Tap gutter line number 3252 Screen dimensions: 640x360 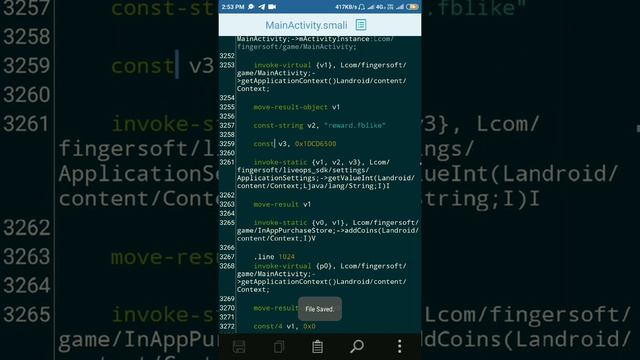pos(227,56)
